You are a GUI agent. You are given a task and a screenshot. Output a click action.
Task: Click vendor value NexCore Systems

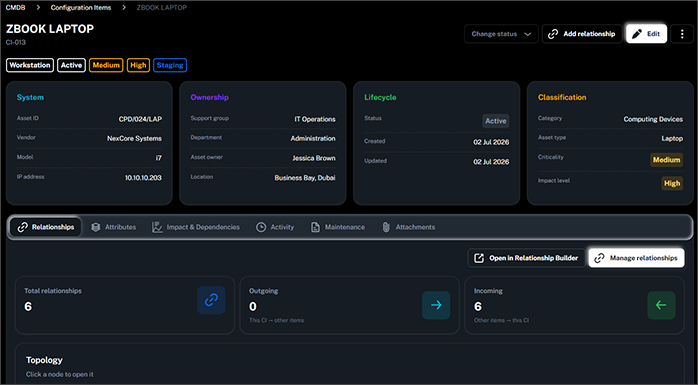[x=134, y=138]
